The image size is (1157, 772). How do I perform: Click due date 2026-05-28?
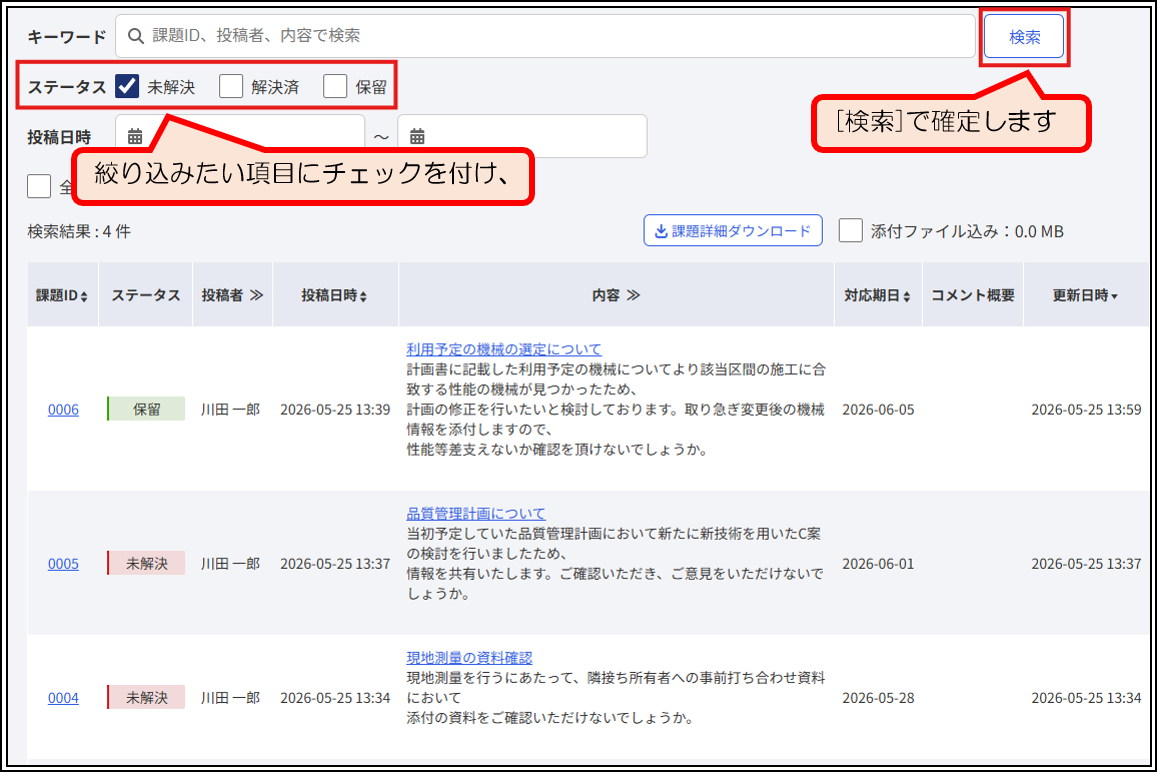(x=878, y=697)
